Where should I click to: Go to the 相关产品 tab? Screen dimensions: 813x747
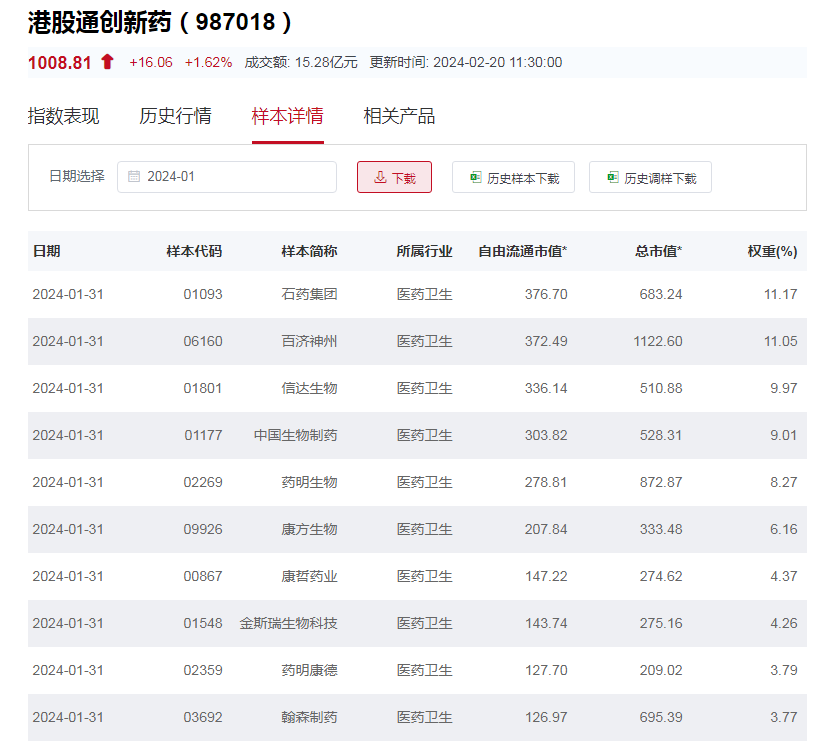click(x=399, y=116)
